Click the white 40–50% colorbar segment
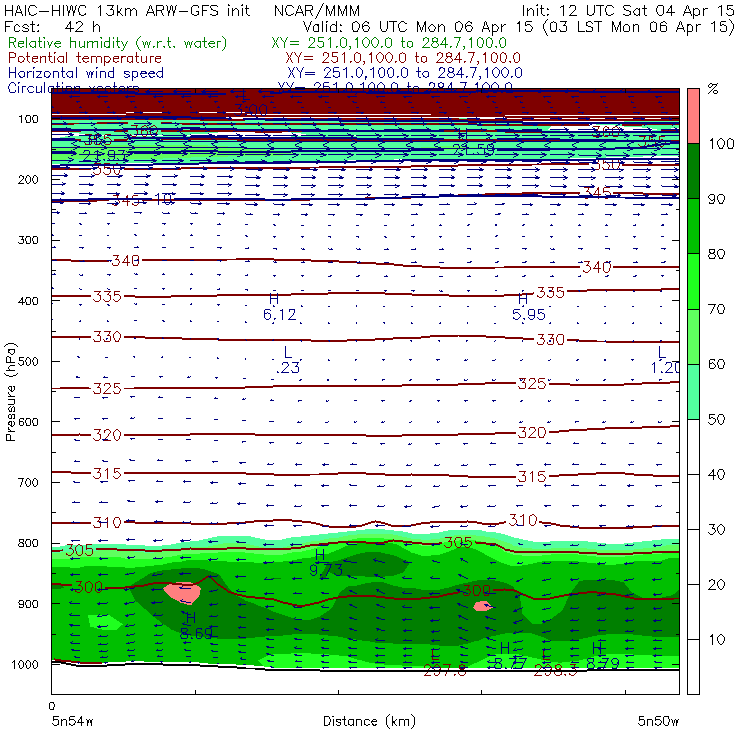Screen dimensions: 740x740 pos(693,446)
